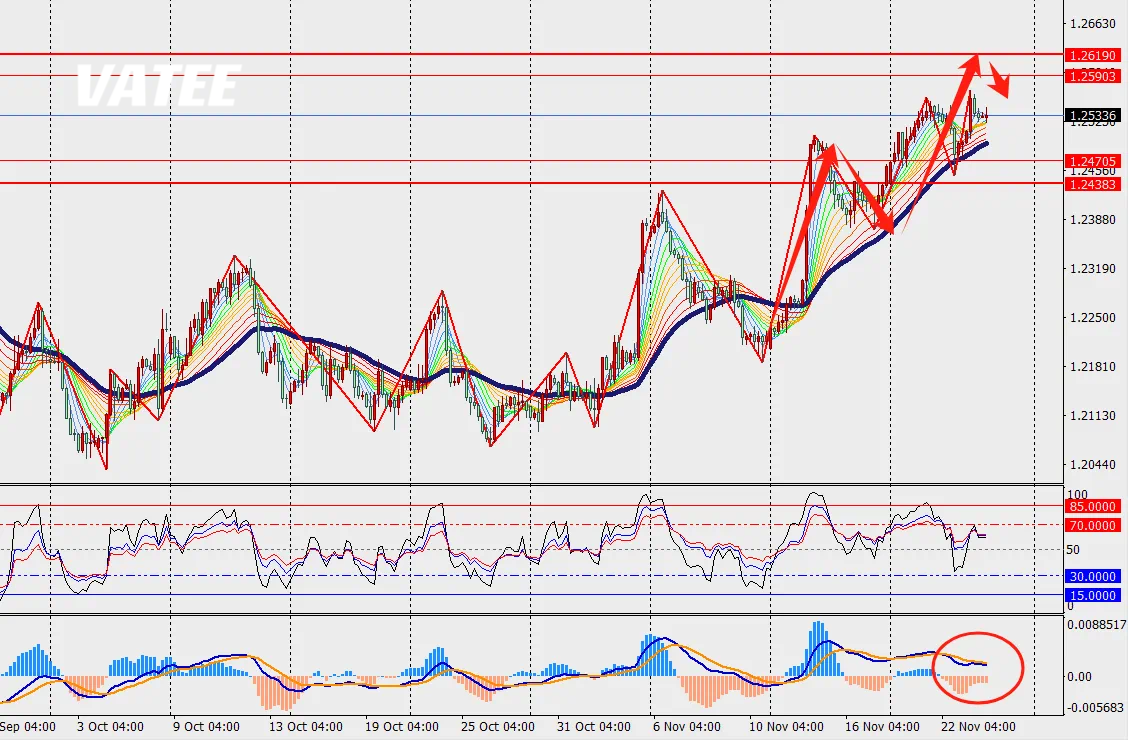Click the 1.22500 price axis value
This screenshot has width=1129, height=740.
[1091, 318]
